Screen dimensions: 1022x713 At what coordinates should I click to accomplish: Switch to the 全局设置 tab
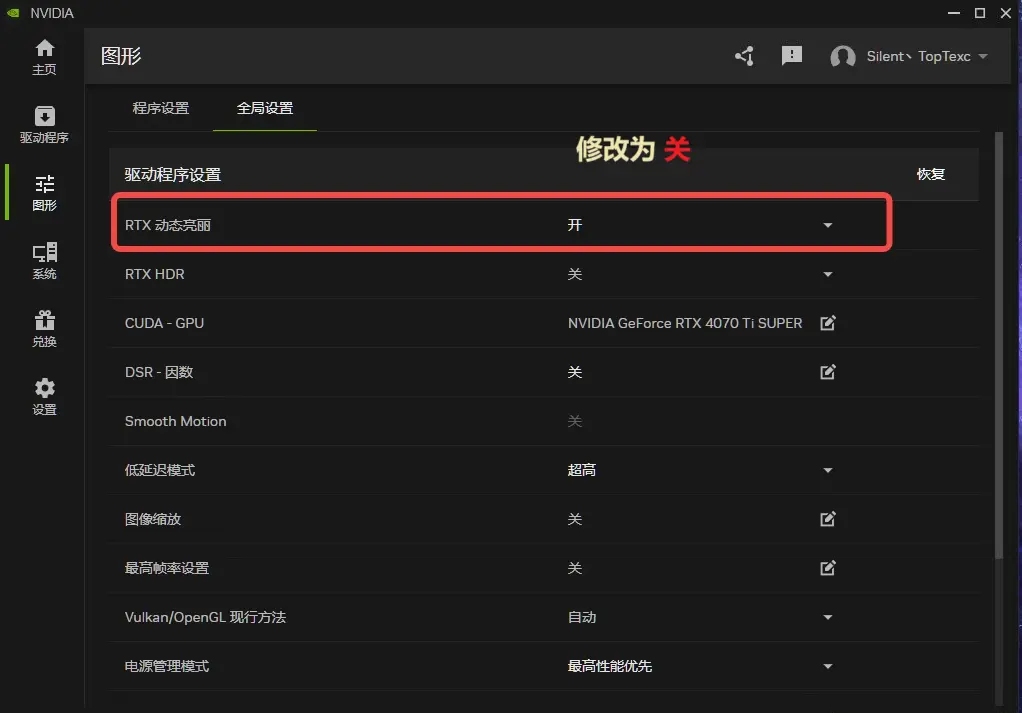point(265,108)
